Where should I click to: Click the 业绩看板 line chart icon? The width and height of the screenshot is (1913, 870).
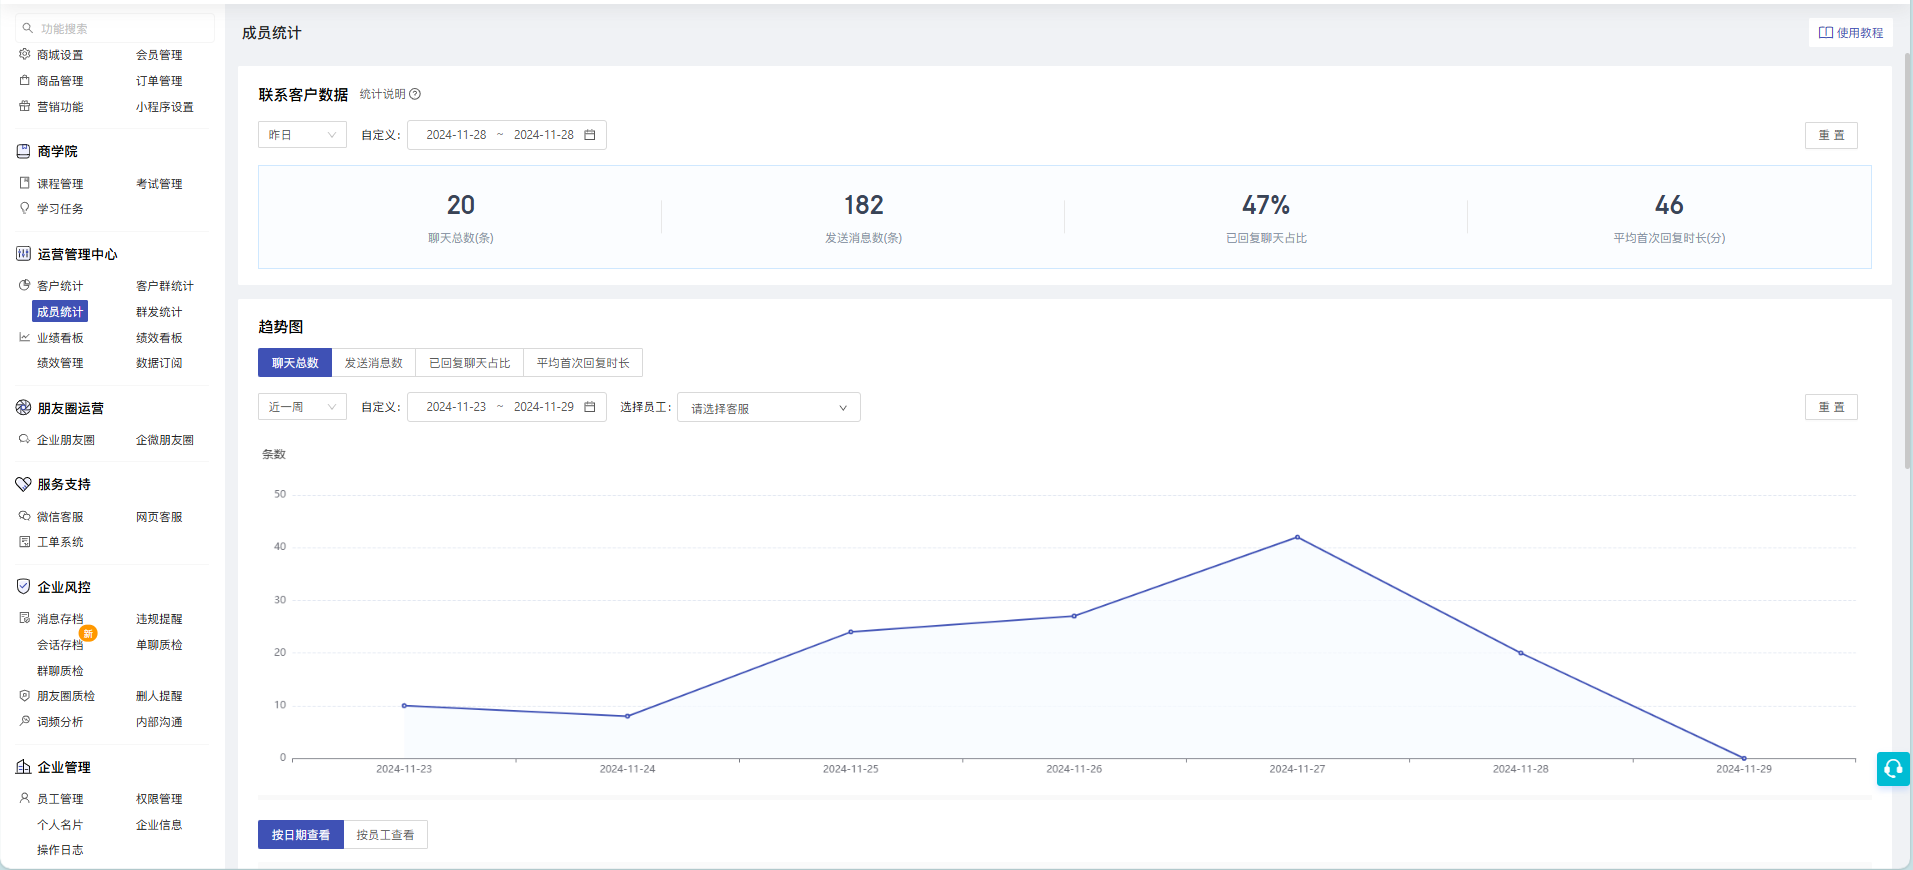coord(25,337)
